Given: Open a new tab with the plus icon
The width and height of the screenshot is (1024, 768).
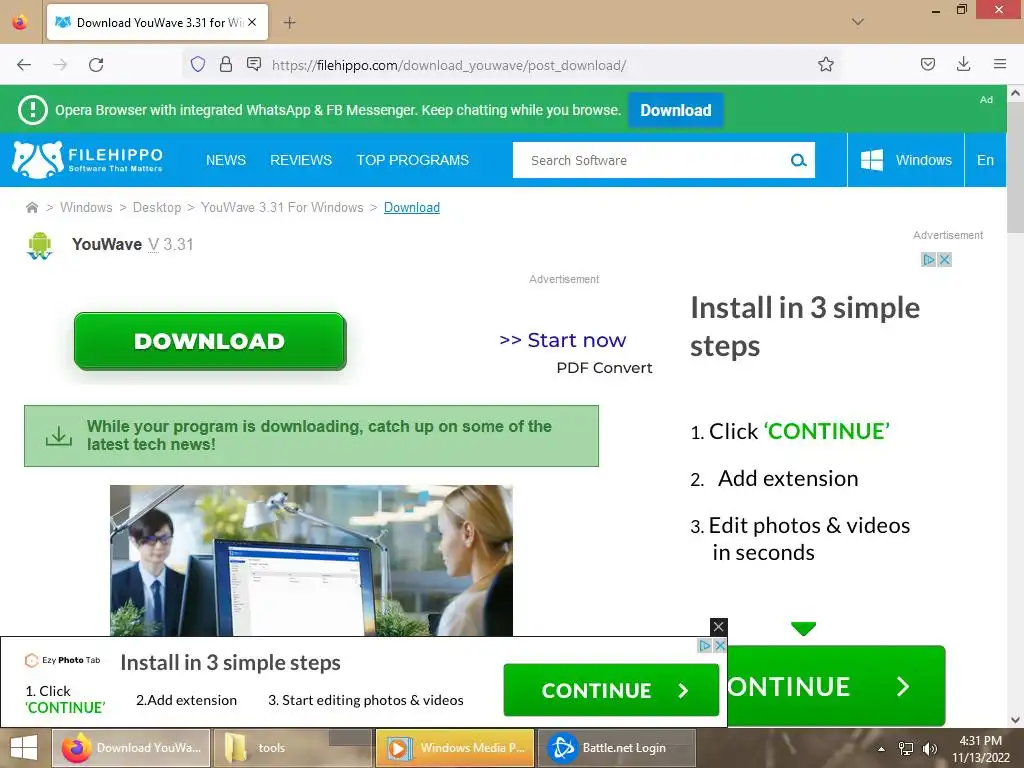Looking at the screenshot, I should (x=289, y=23).
